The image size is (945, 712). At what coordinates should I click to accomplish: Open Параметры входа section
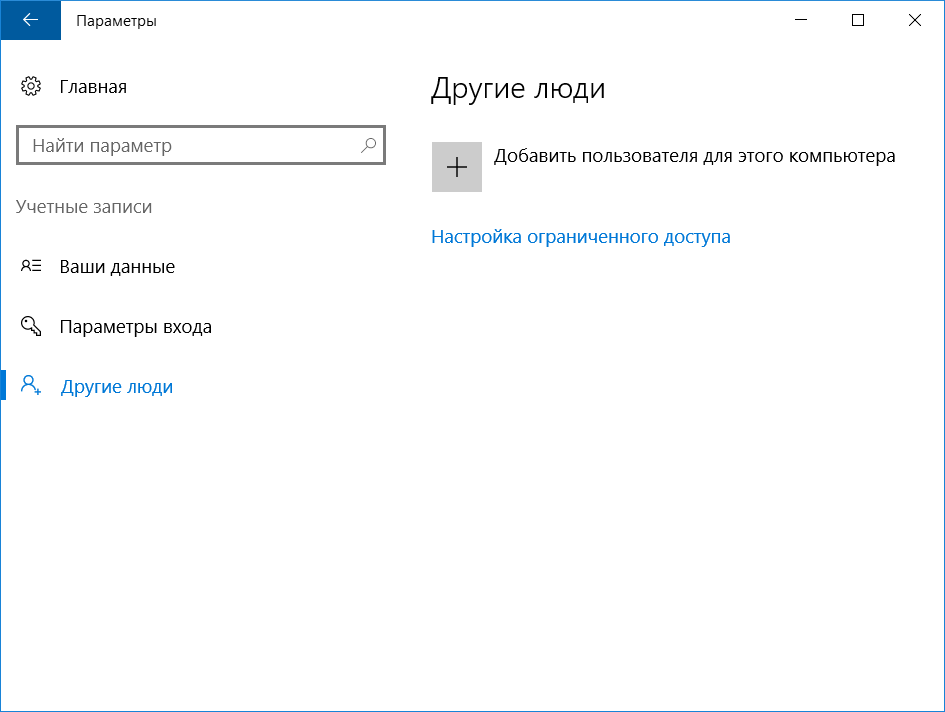click(136, 327)
